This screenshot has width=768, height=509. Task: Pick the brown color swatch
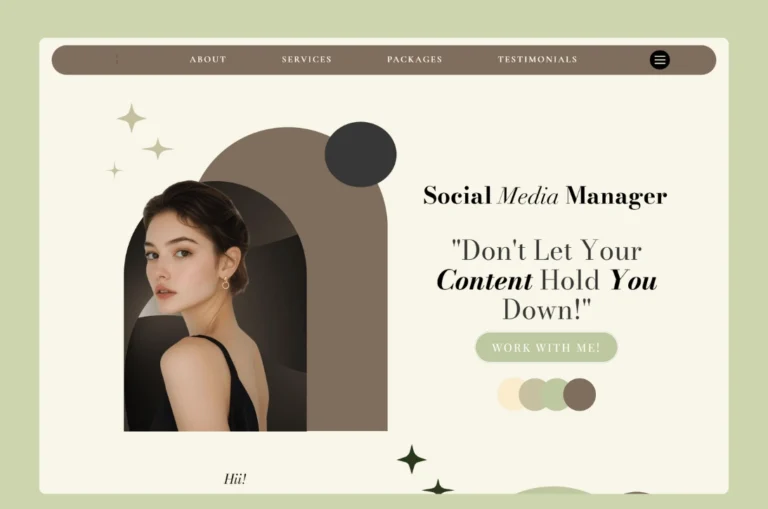(581, 394)
